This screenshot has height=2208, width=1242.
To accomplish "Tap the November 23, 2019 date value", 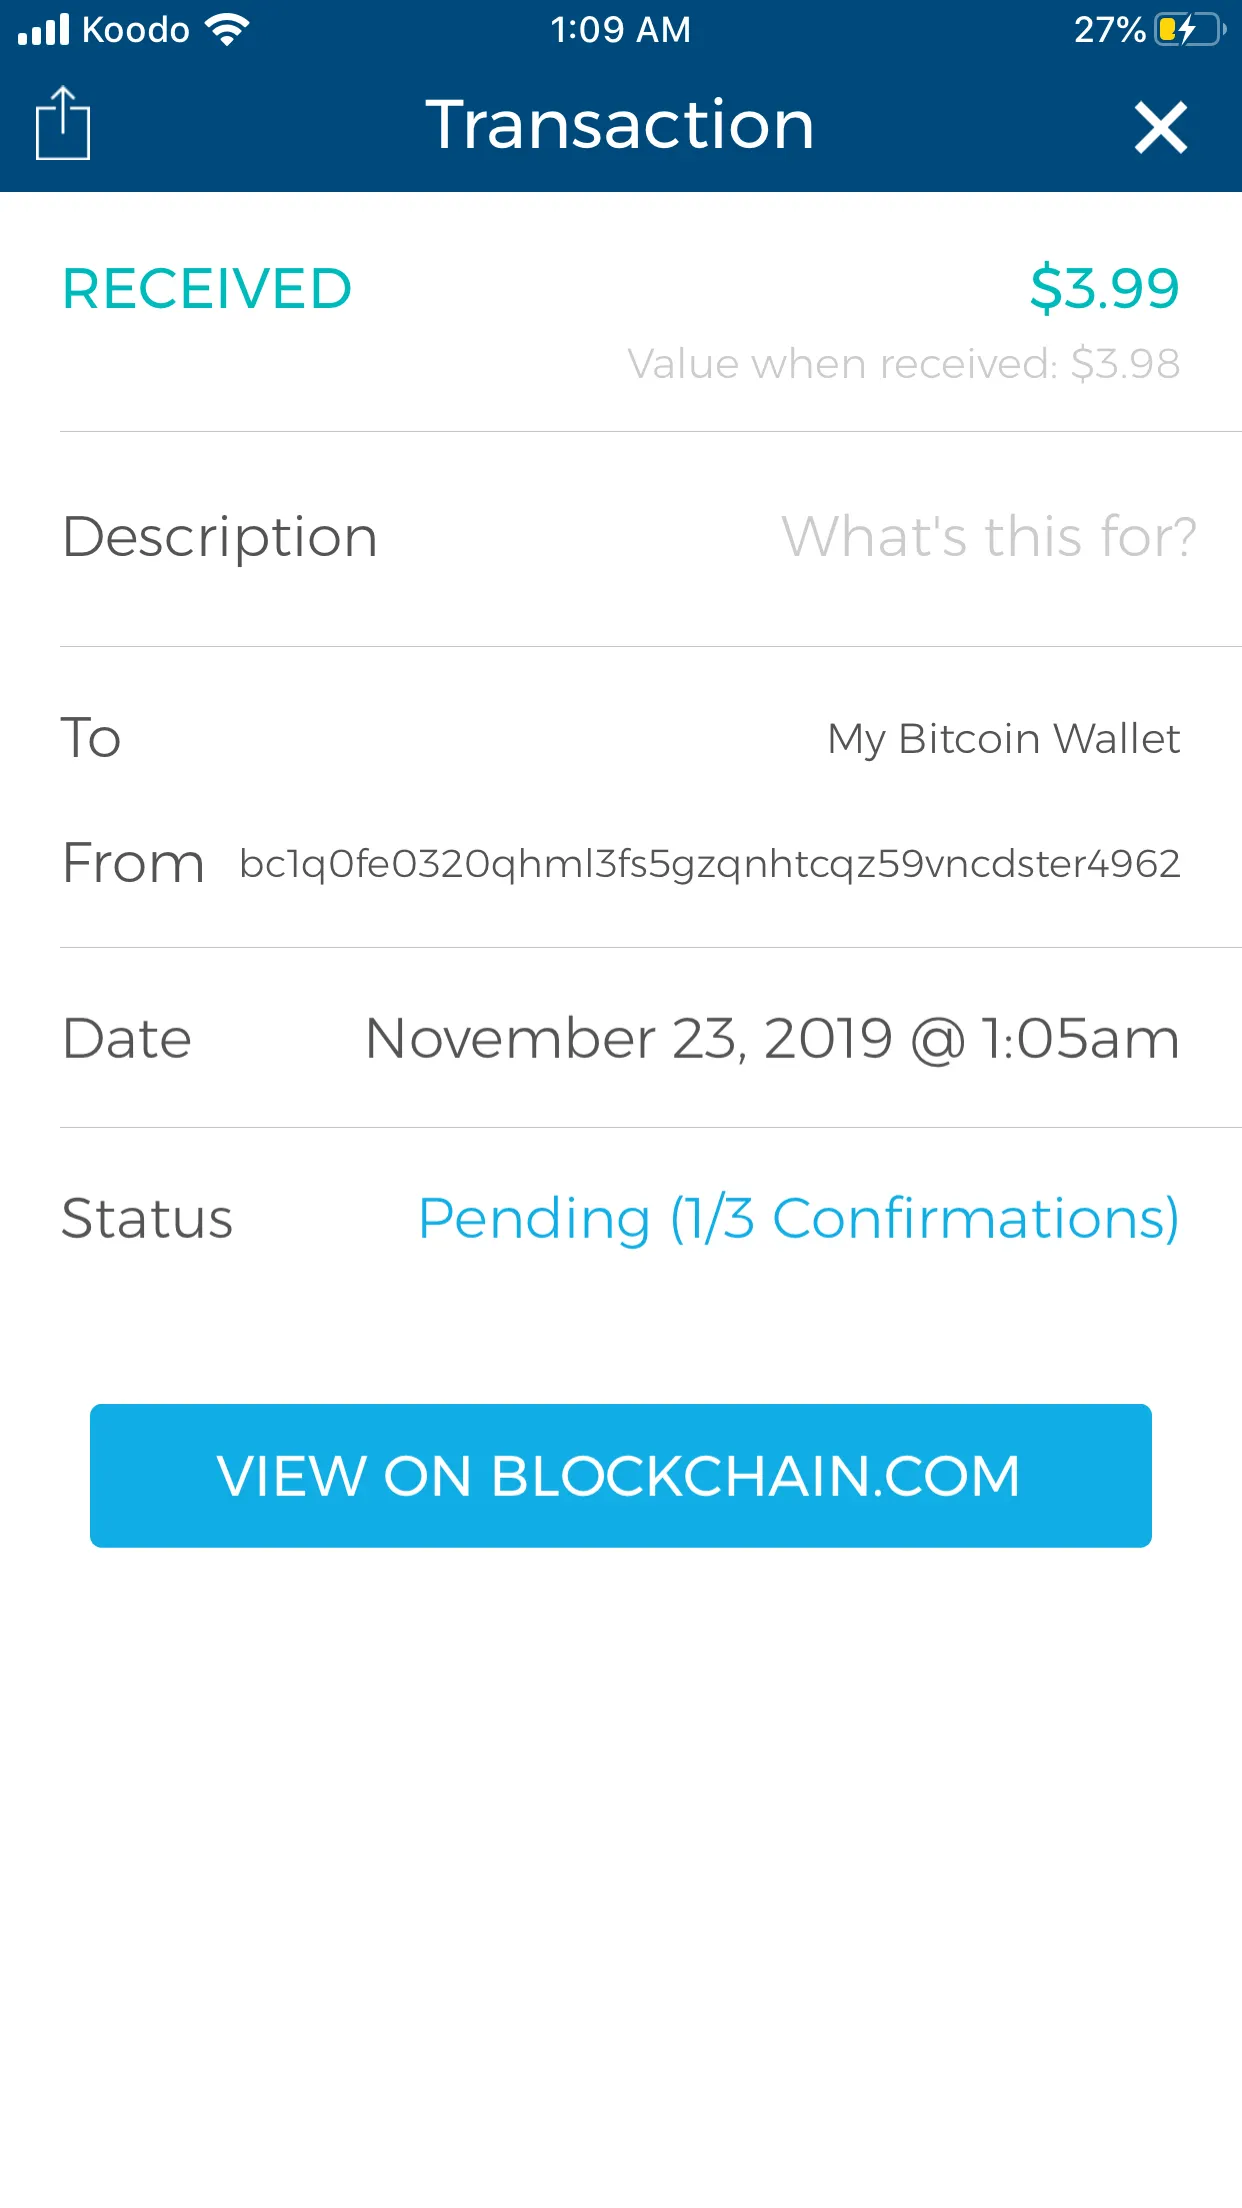I will pyautogui.click(x=772, y=1038).
